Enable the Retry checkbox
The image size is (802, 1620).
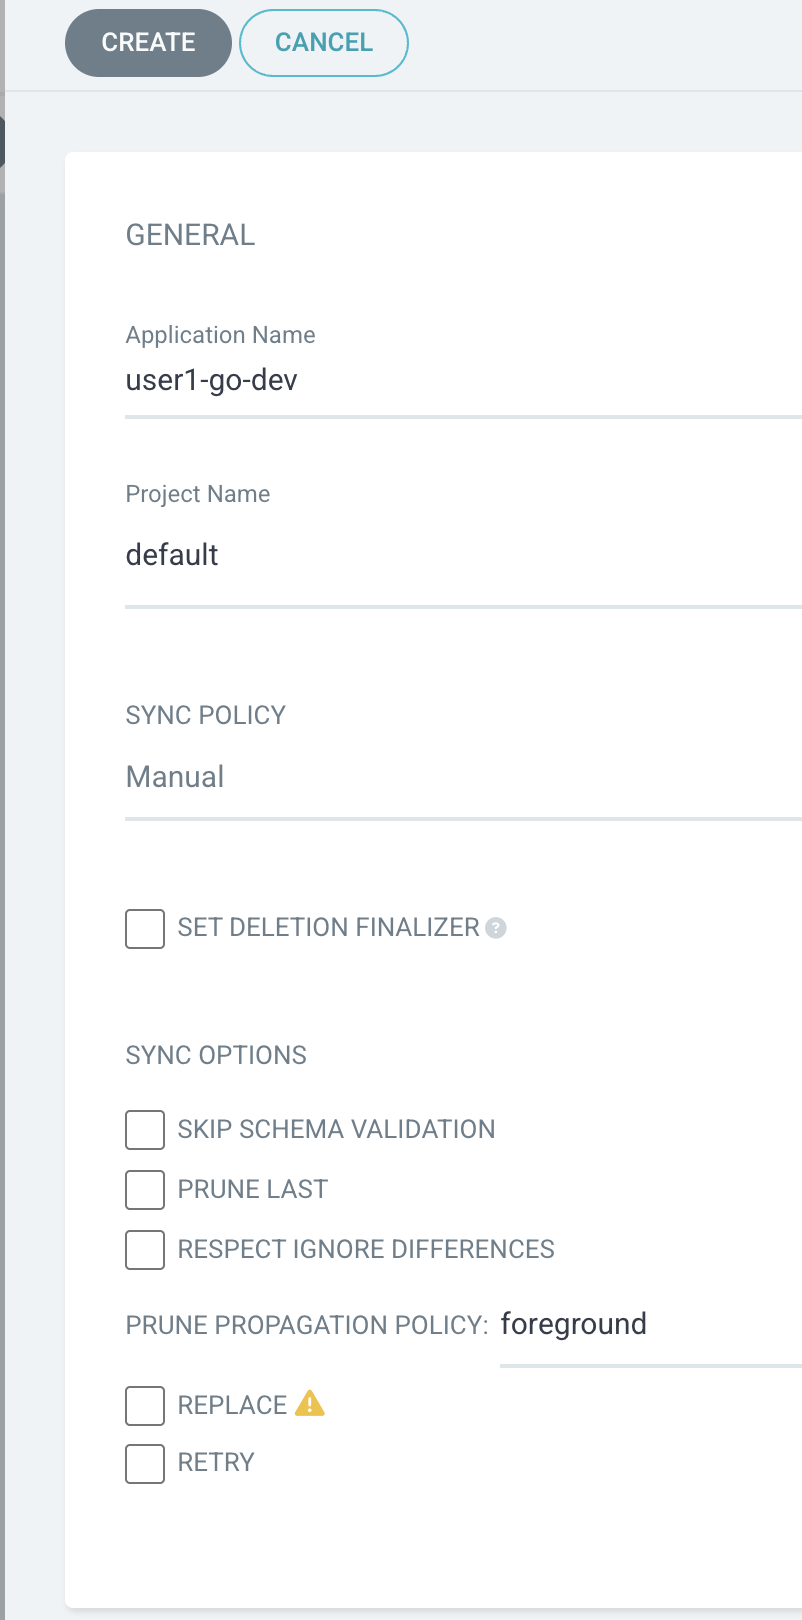[145, 1463]
